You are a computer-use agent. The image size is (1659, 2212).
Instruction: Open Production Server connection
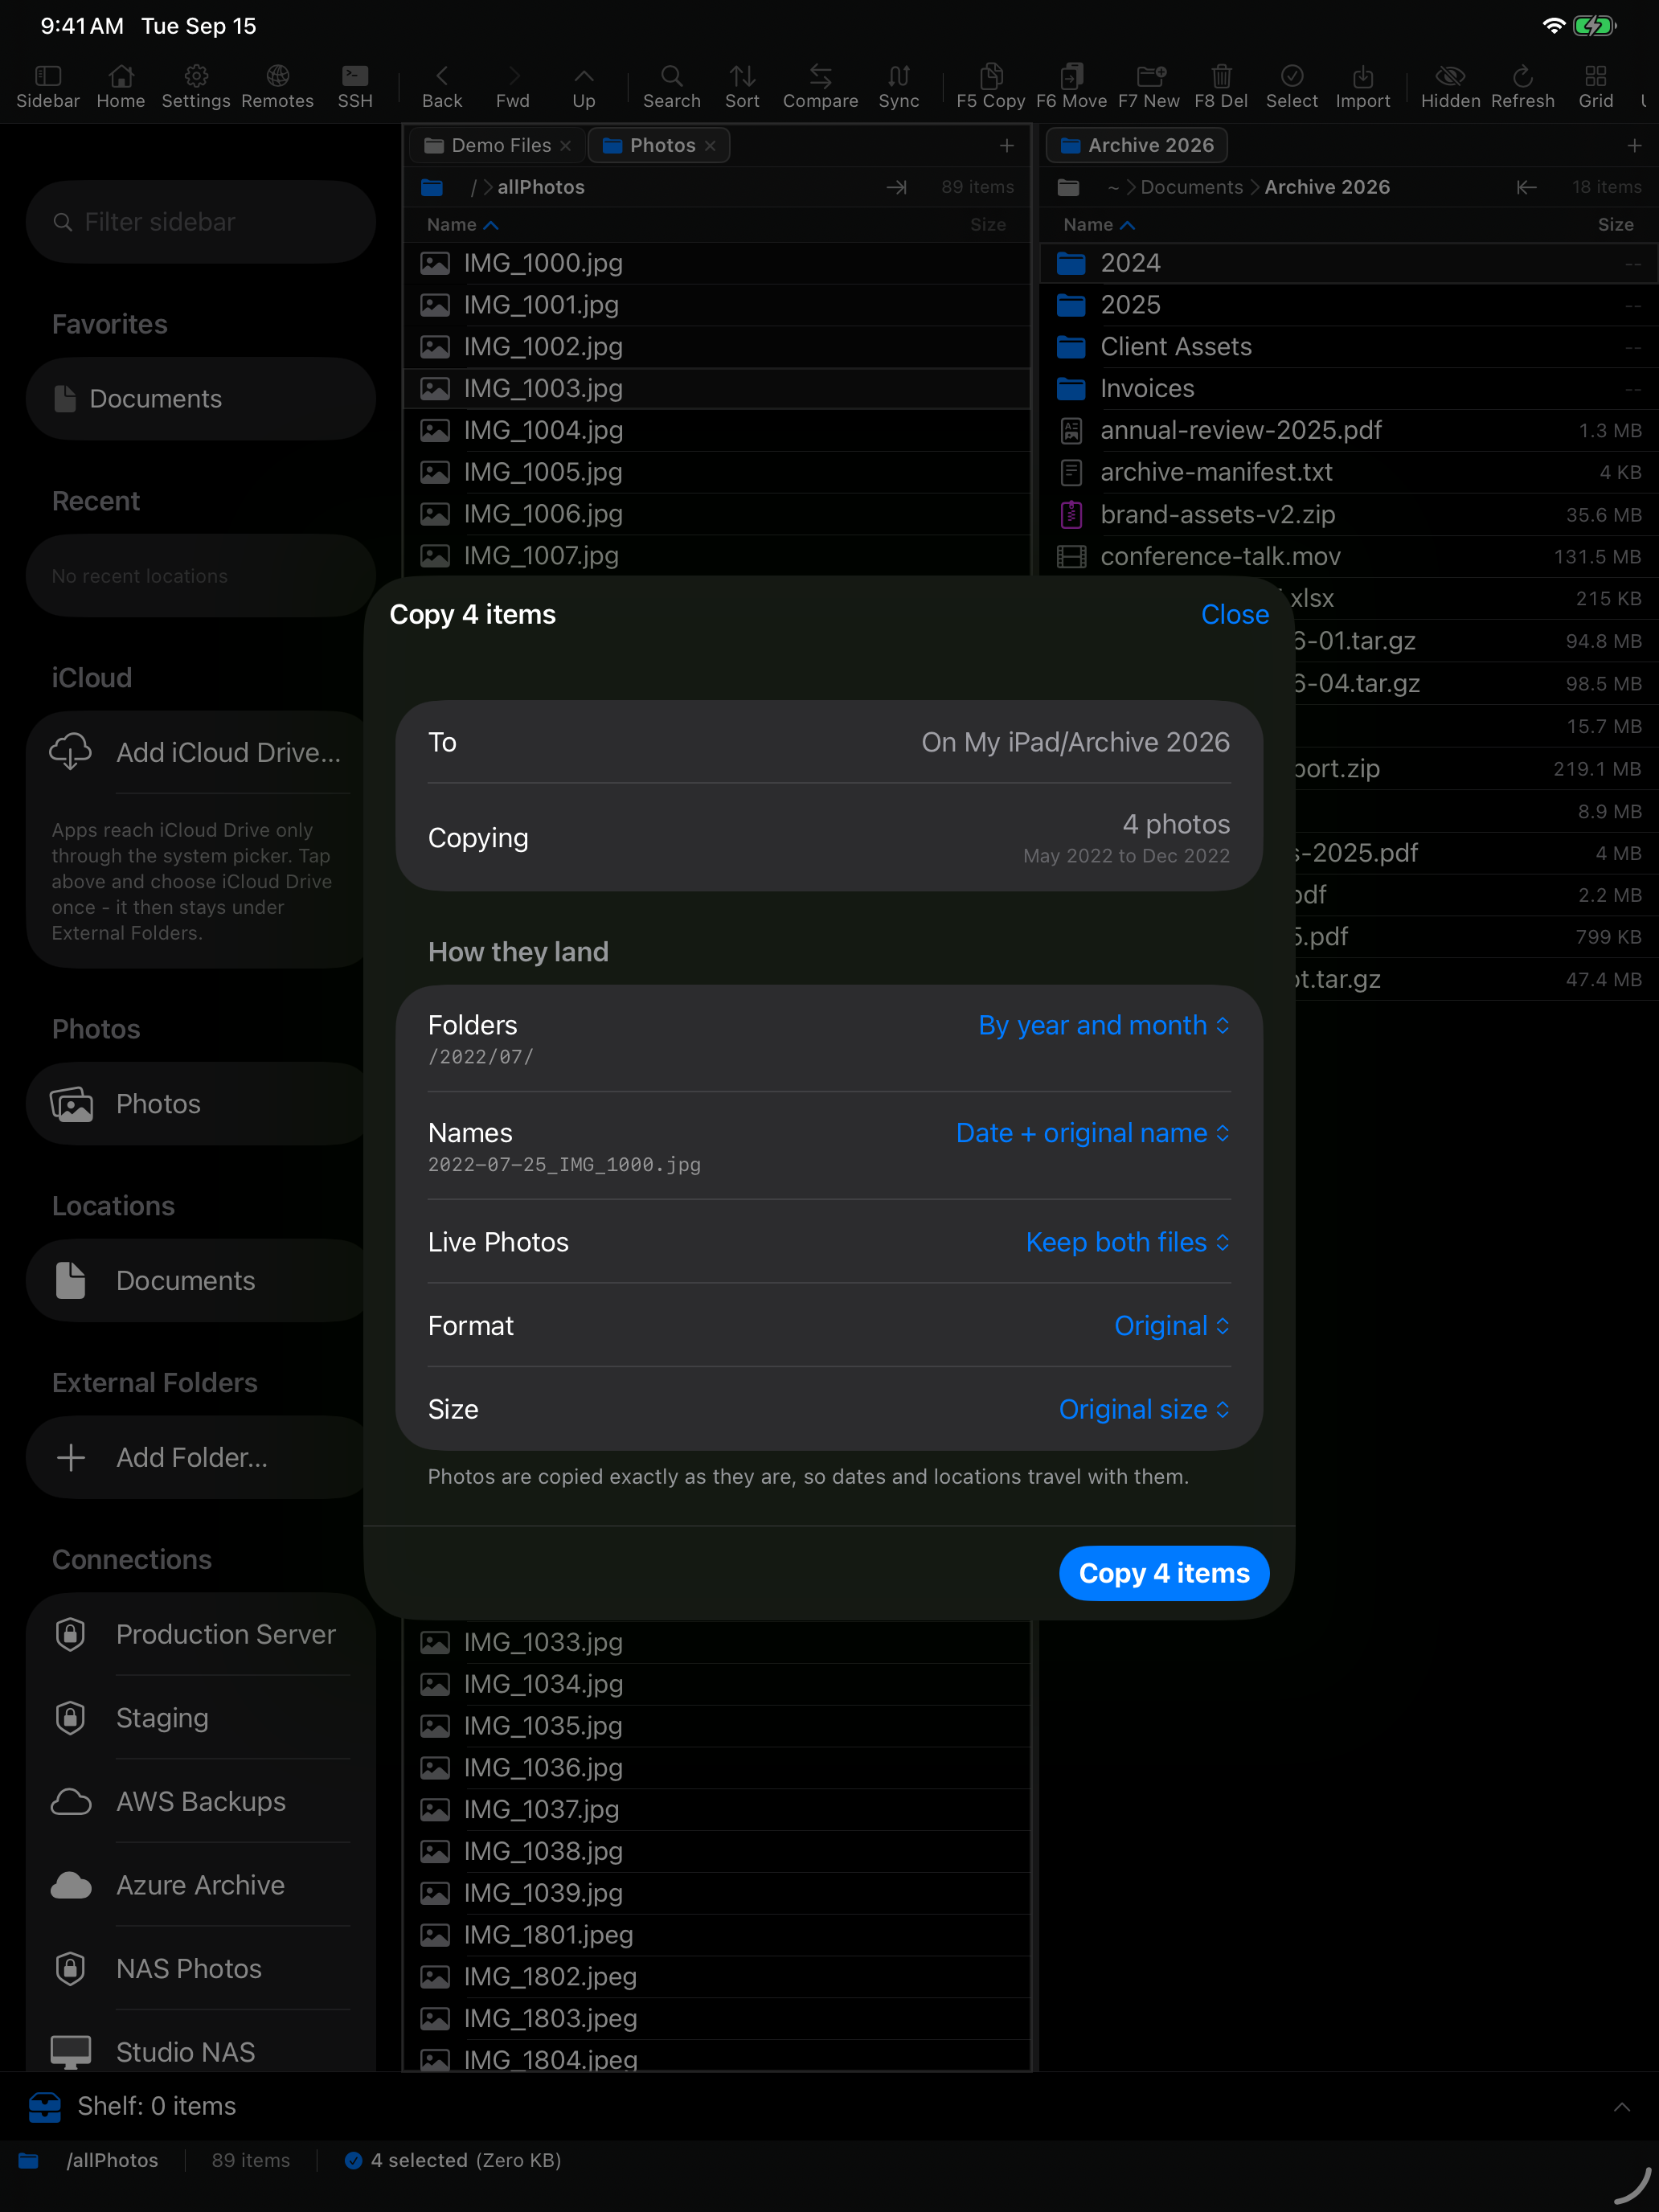pos(200,1634)
